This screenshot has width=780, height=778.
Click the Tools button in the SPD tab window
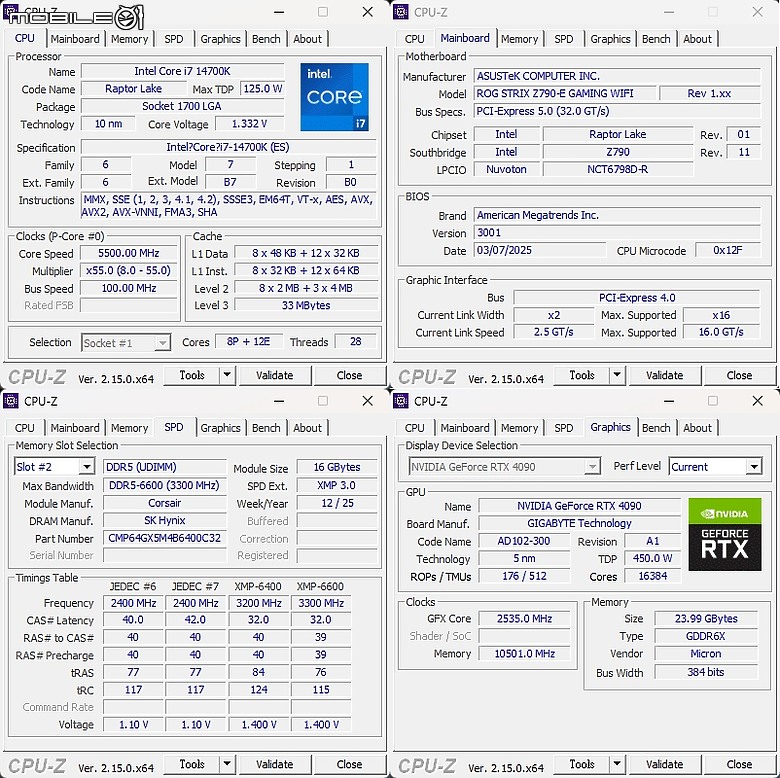tap(192, 764)
